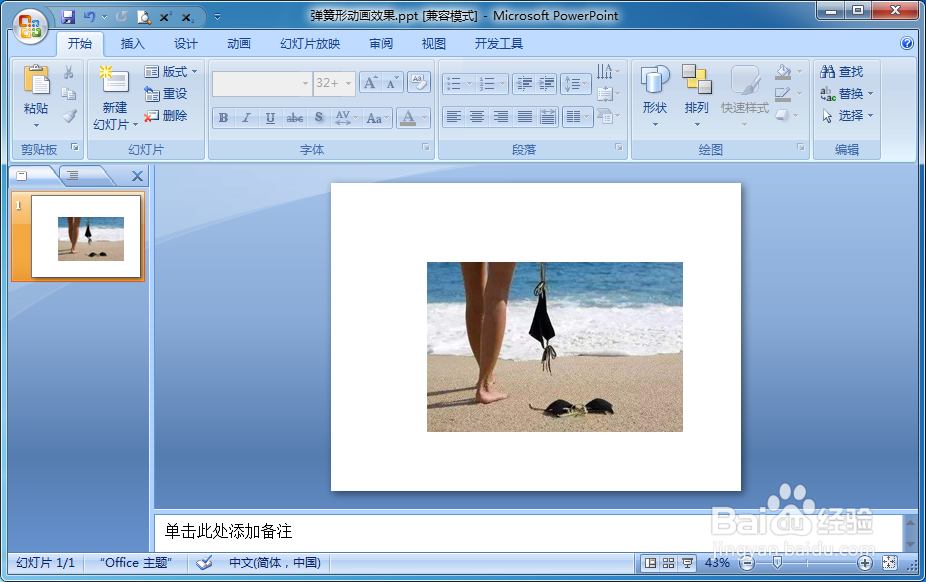This screenshot has width=926, height=582.
Task: Open the shape outline color pen
Action: tap(784, 94)
